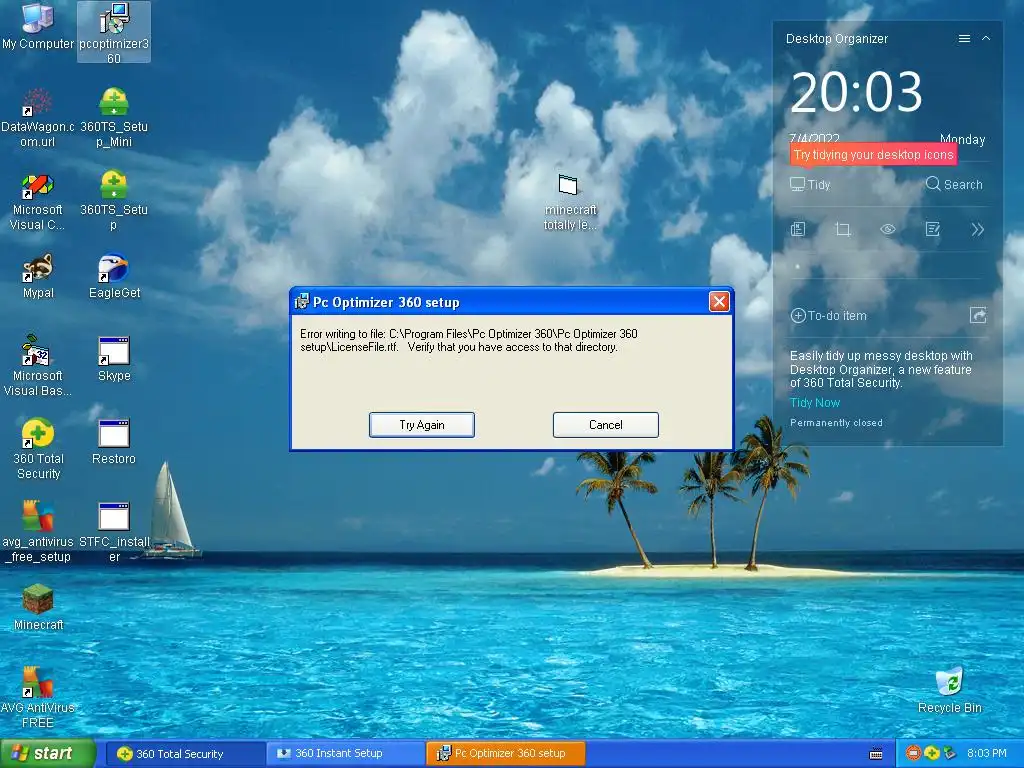Click Cancel in the Pc Optimizer dialog

point(605,425)
